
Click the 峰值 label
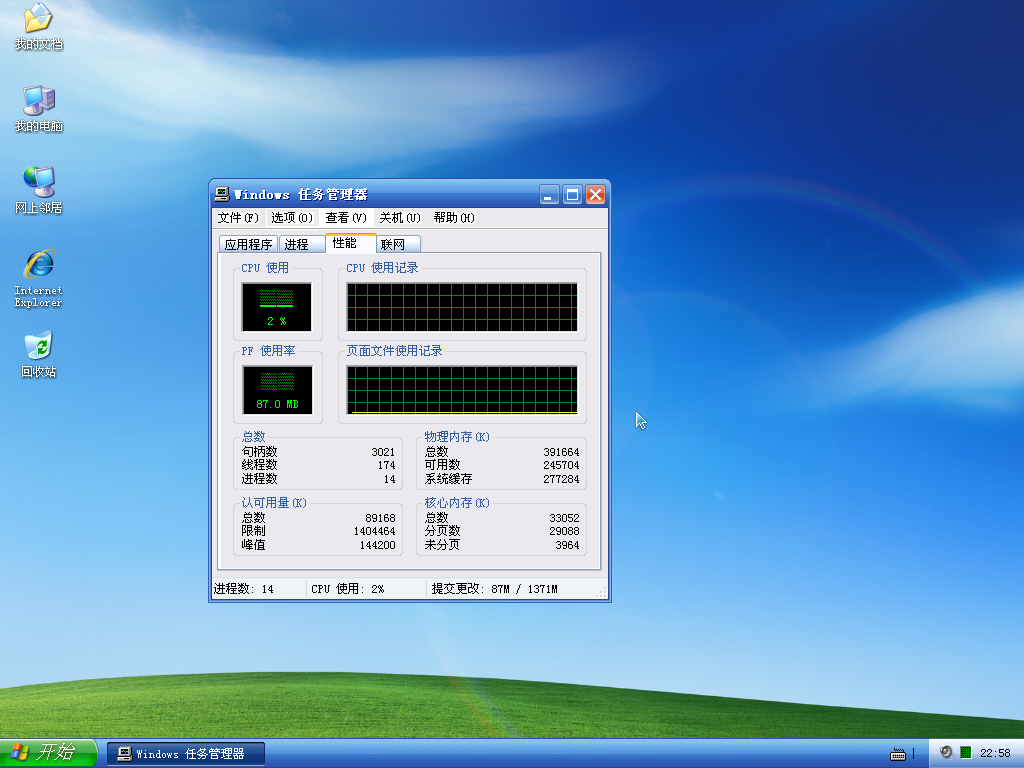tap(253, 545)
